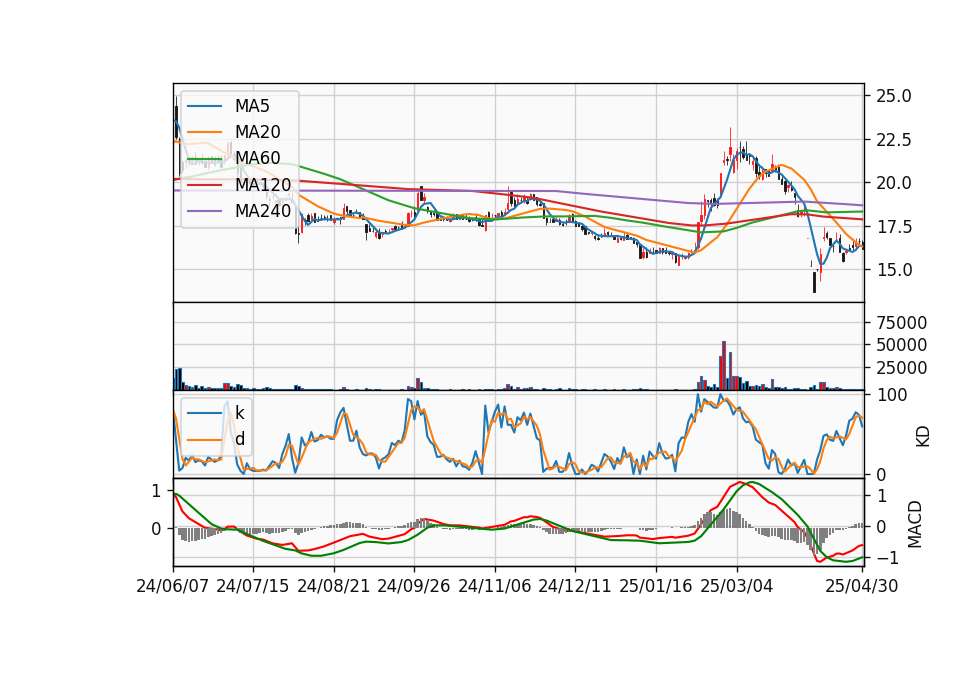The width and height of the screenshot is (960, 690).
Task: Click the purple MA240 legend line sample
Action: [204, 211]
